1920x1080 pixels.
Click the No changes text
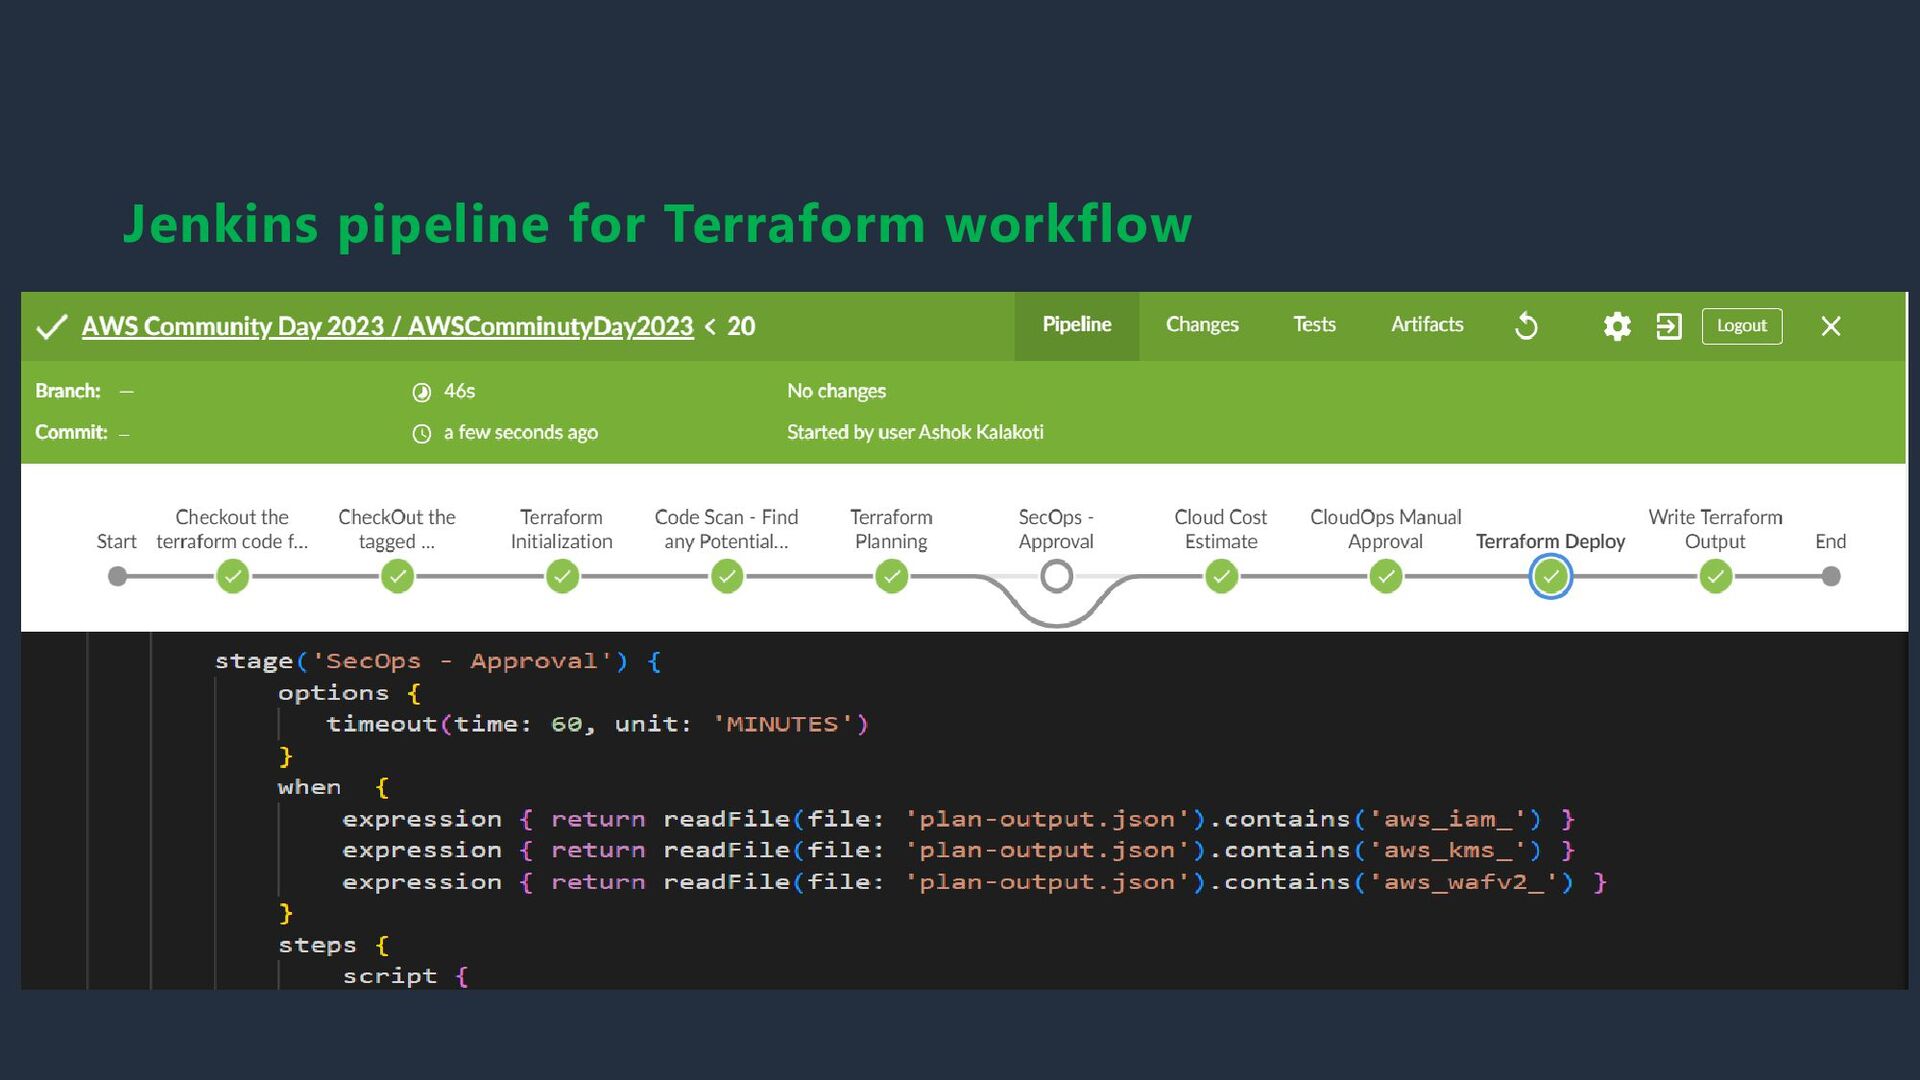pyautogui.click(x=836, y=391)
